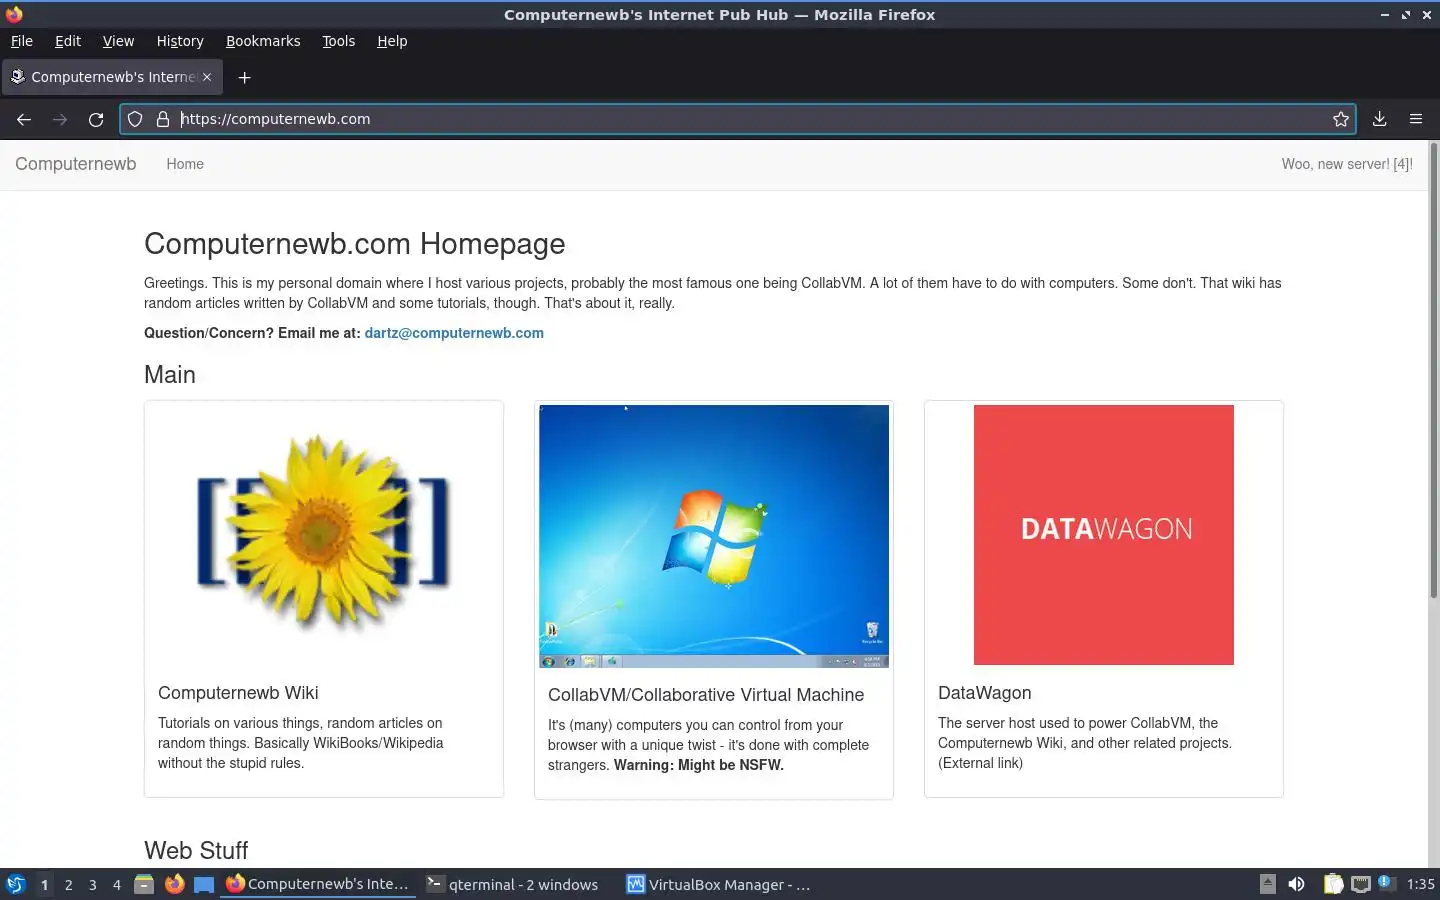This screenshot has height=900, width=1440.
Task: Click 'Warning: Might be NSFW.' text
Action: pos(699,765)
